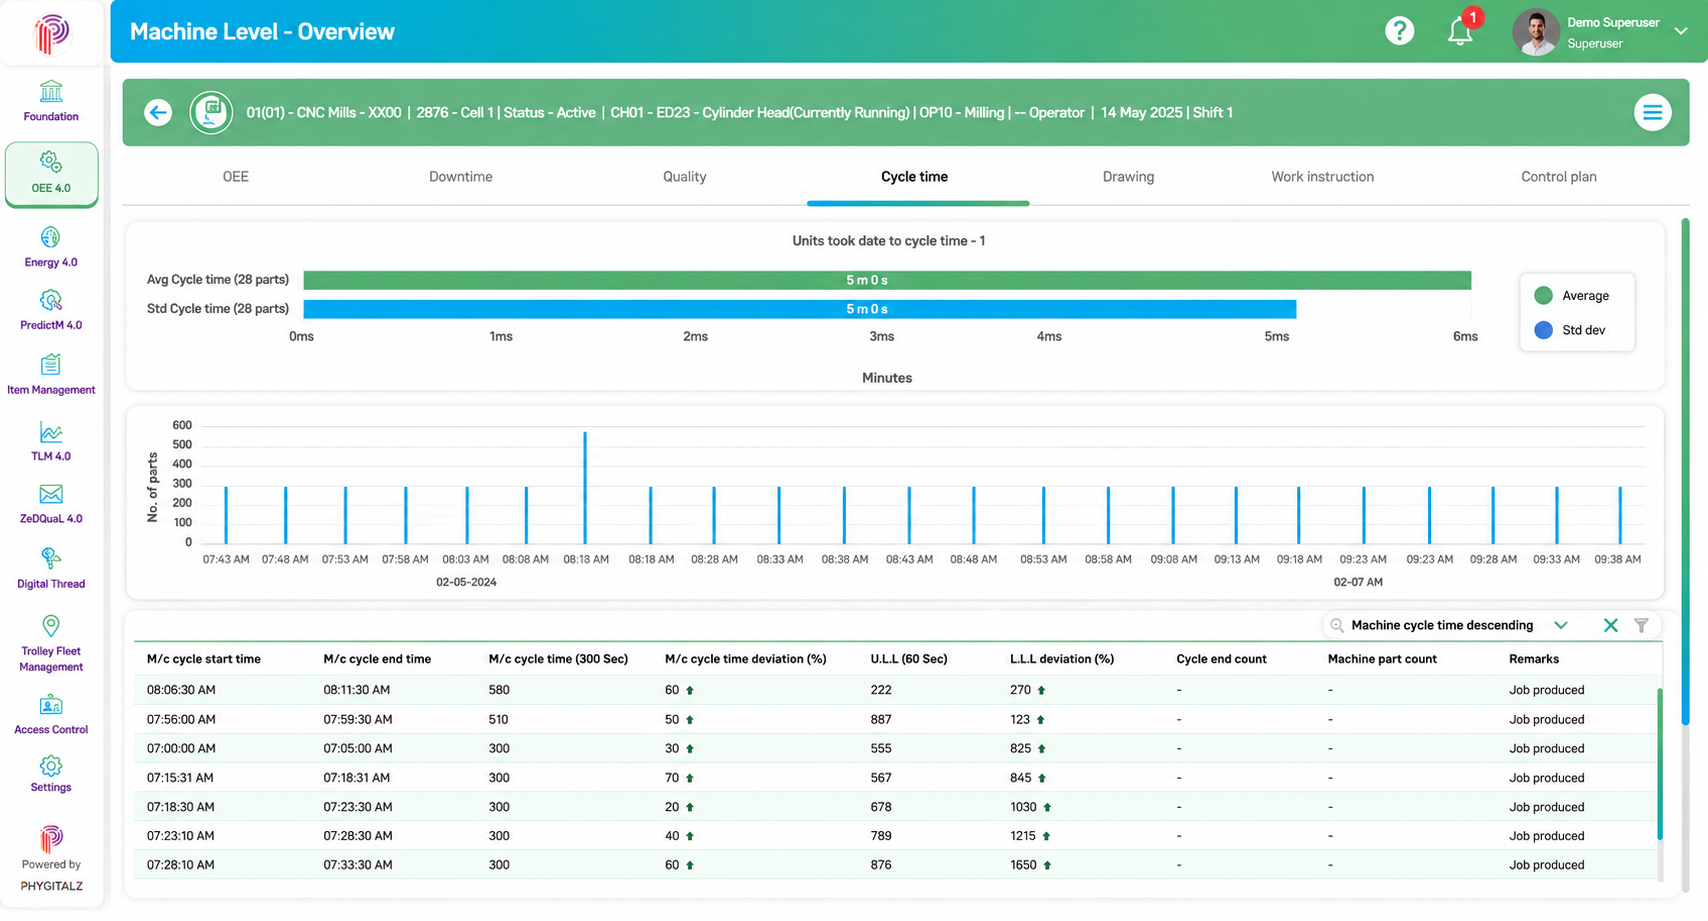Switch to the Downtime tab
Viewport: 1708px width, 921px height.
pyautogui.click(x=460, y=177)
